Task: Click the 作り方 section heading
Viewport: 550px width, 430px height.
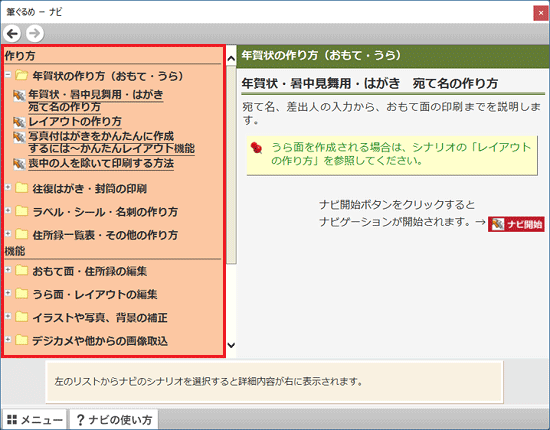Action: coord(20,56)
